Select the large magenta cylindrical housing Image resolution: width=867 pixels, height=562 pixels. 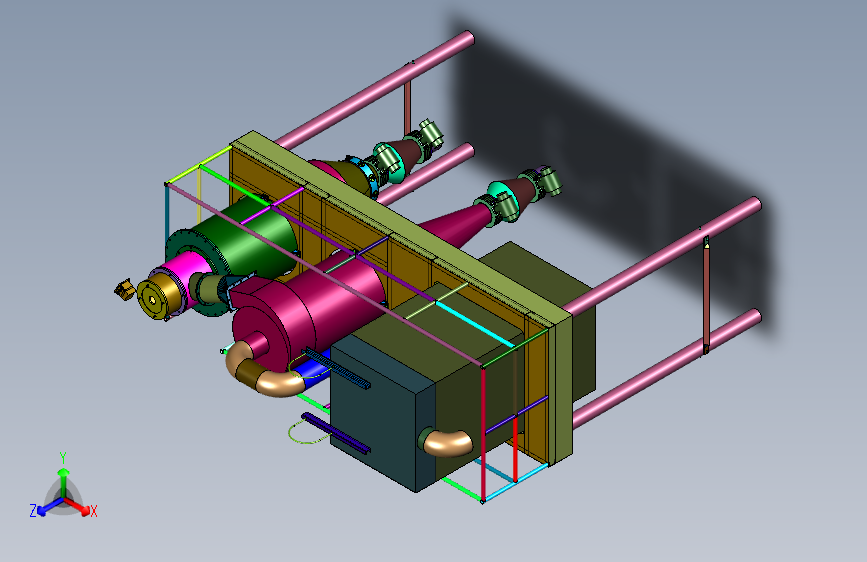[310, 310]
